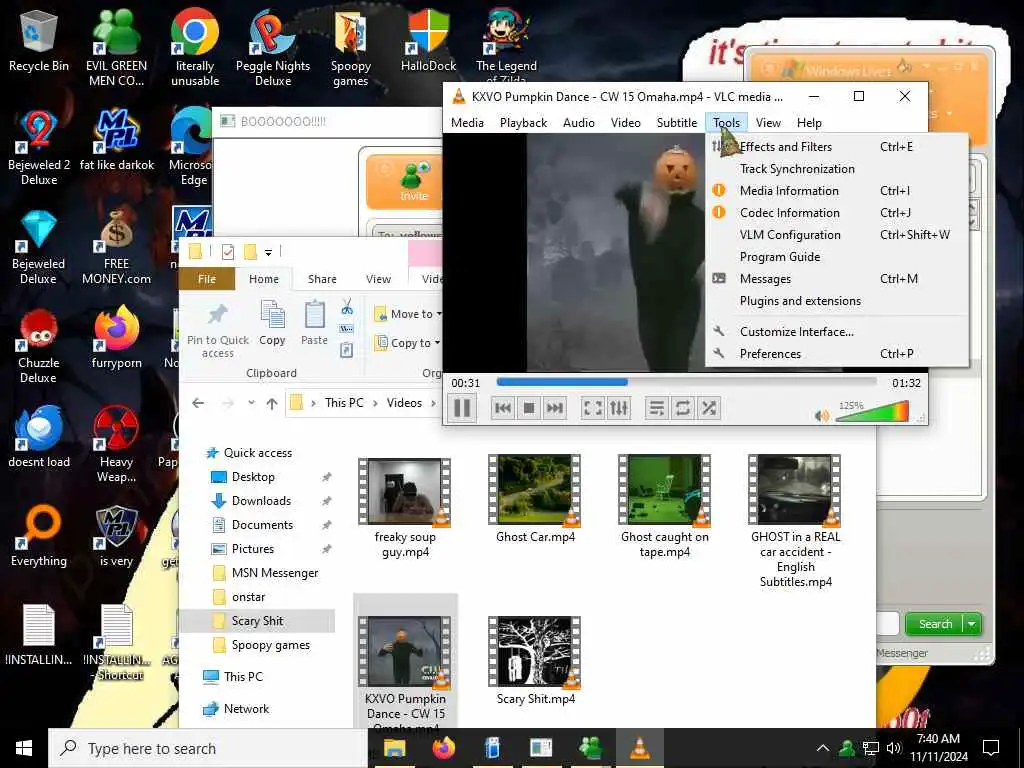Toggle VLC loop mode
This screenshot has height=768, width=1024.
tap(682, 408)
